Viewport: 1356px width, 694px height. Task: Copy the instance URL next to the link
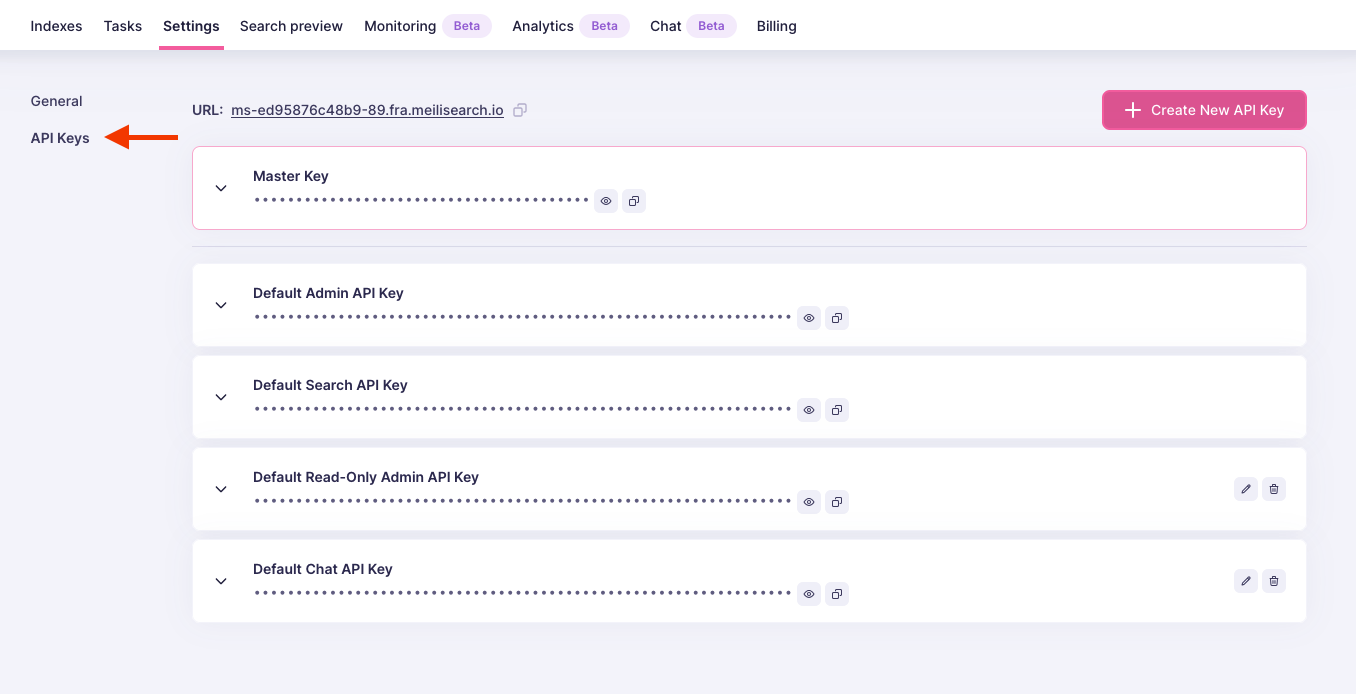click(x=519, y=110)
